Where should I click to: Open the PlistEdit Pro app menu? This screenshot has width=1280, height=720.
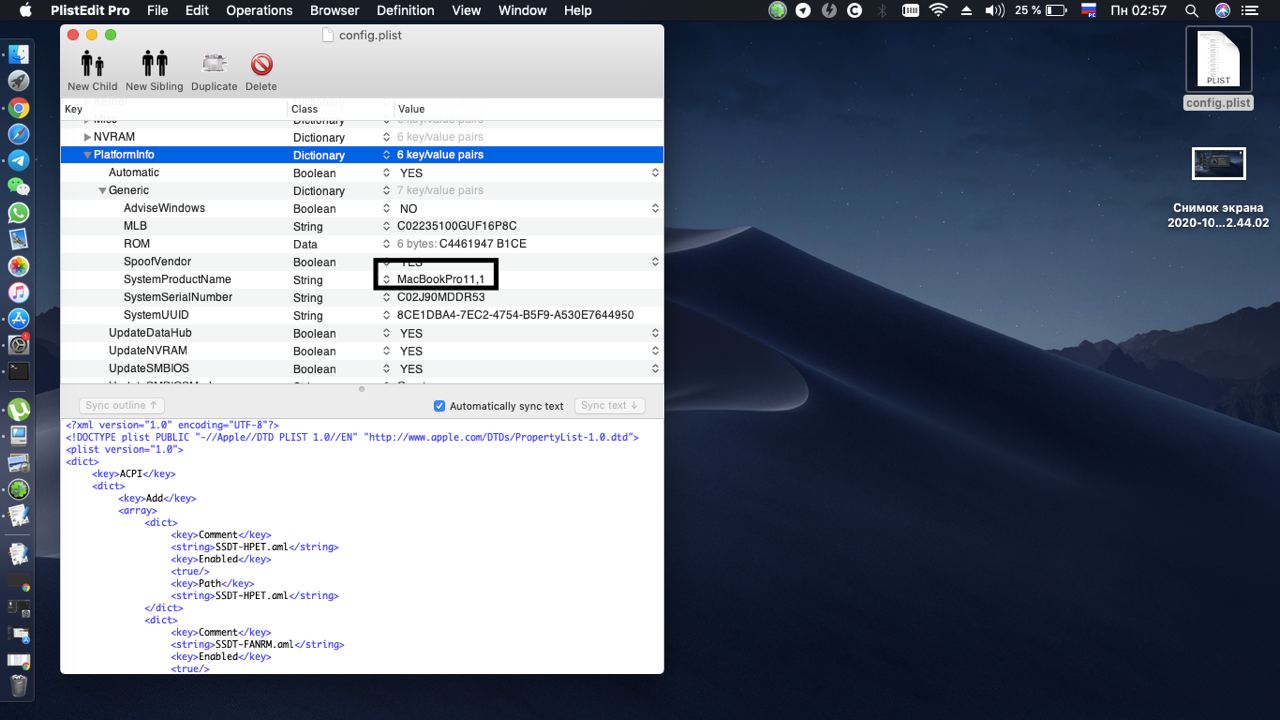[90, 10]
